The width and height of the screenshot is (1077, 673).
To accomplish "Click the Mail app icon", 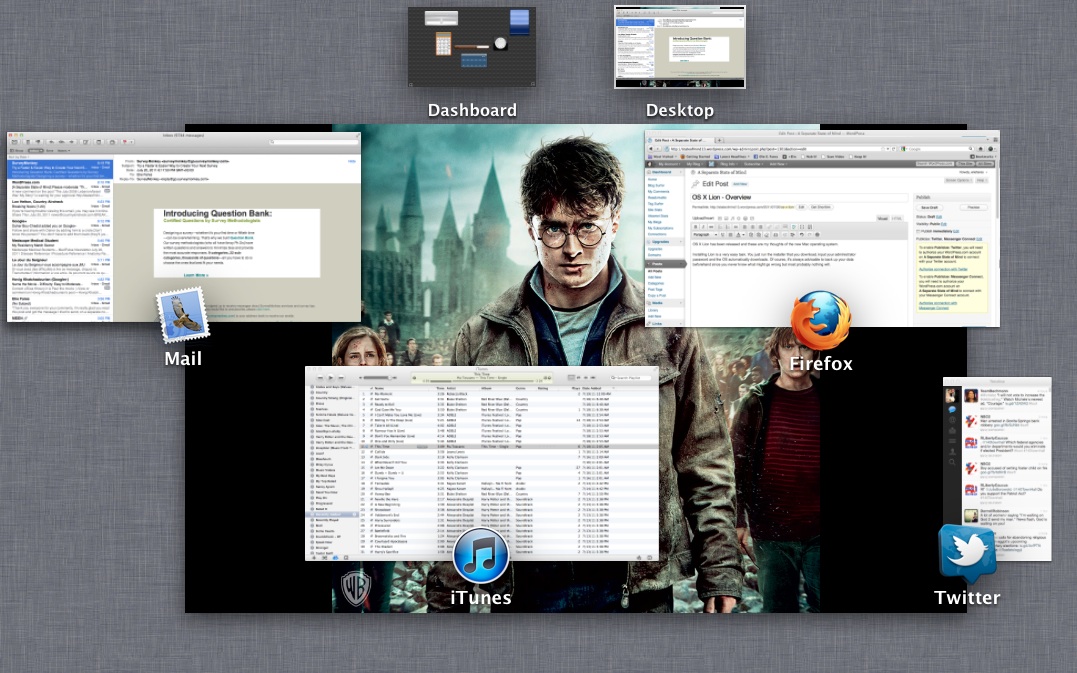I will coord(182,317).
